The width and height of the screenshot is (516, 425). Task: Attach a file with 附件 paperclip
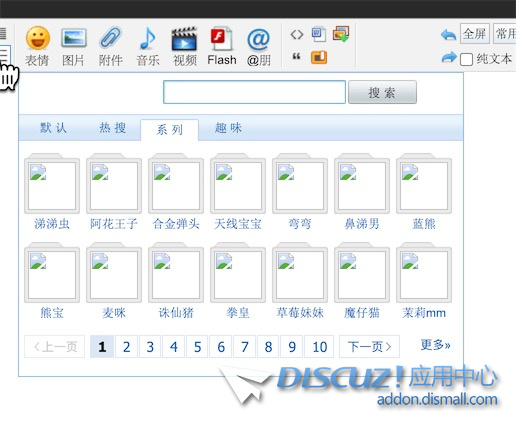[x=110, y=46]
